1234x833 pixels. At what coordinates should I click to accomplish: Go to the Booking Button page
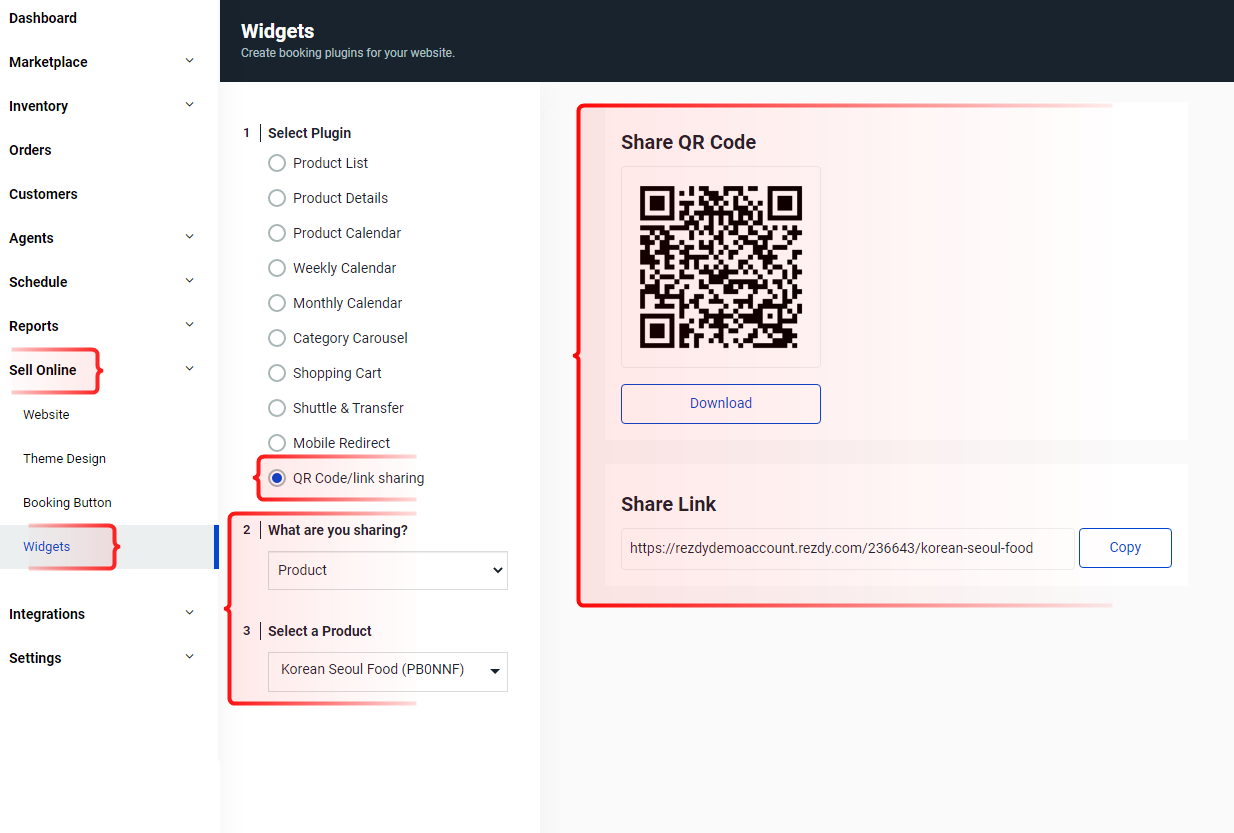[67, 503]
